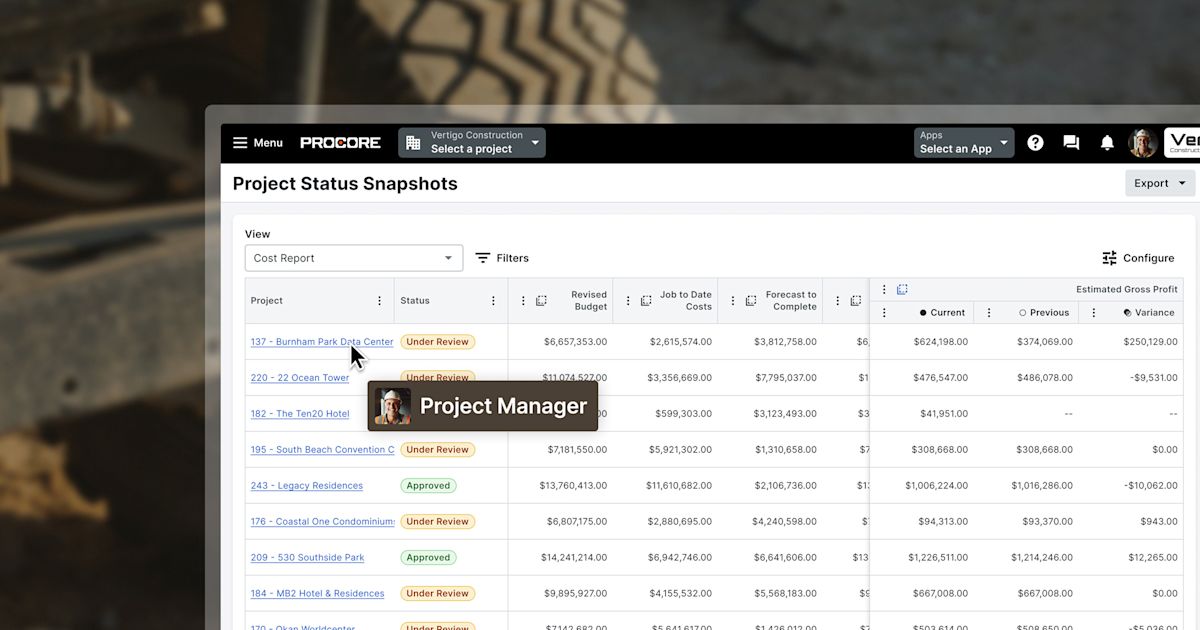Open the Cost Report view dropdown
1200x630 pixels.
(354, 258)
